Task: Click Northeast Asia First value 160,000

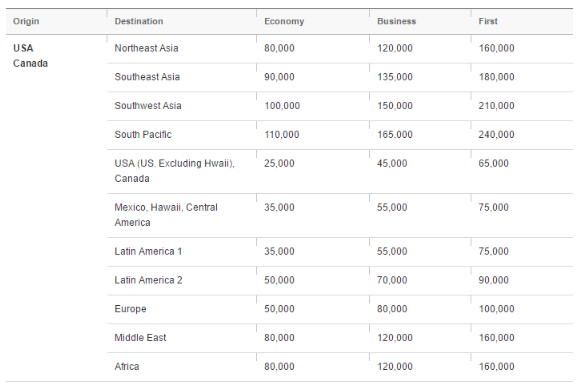Action: point(496,48)
